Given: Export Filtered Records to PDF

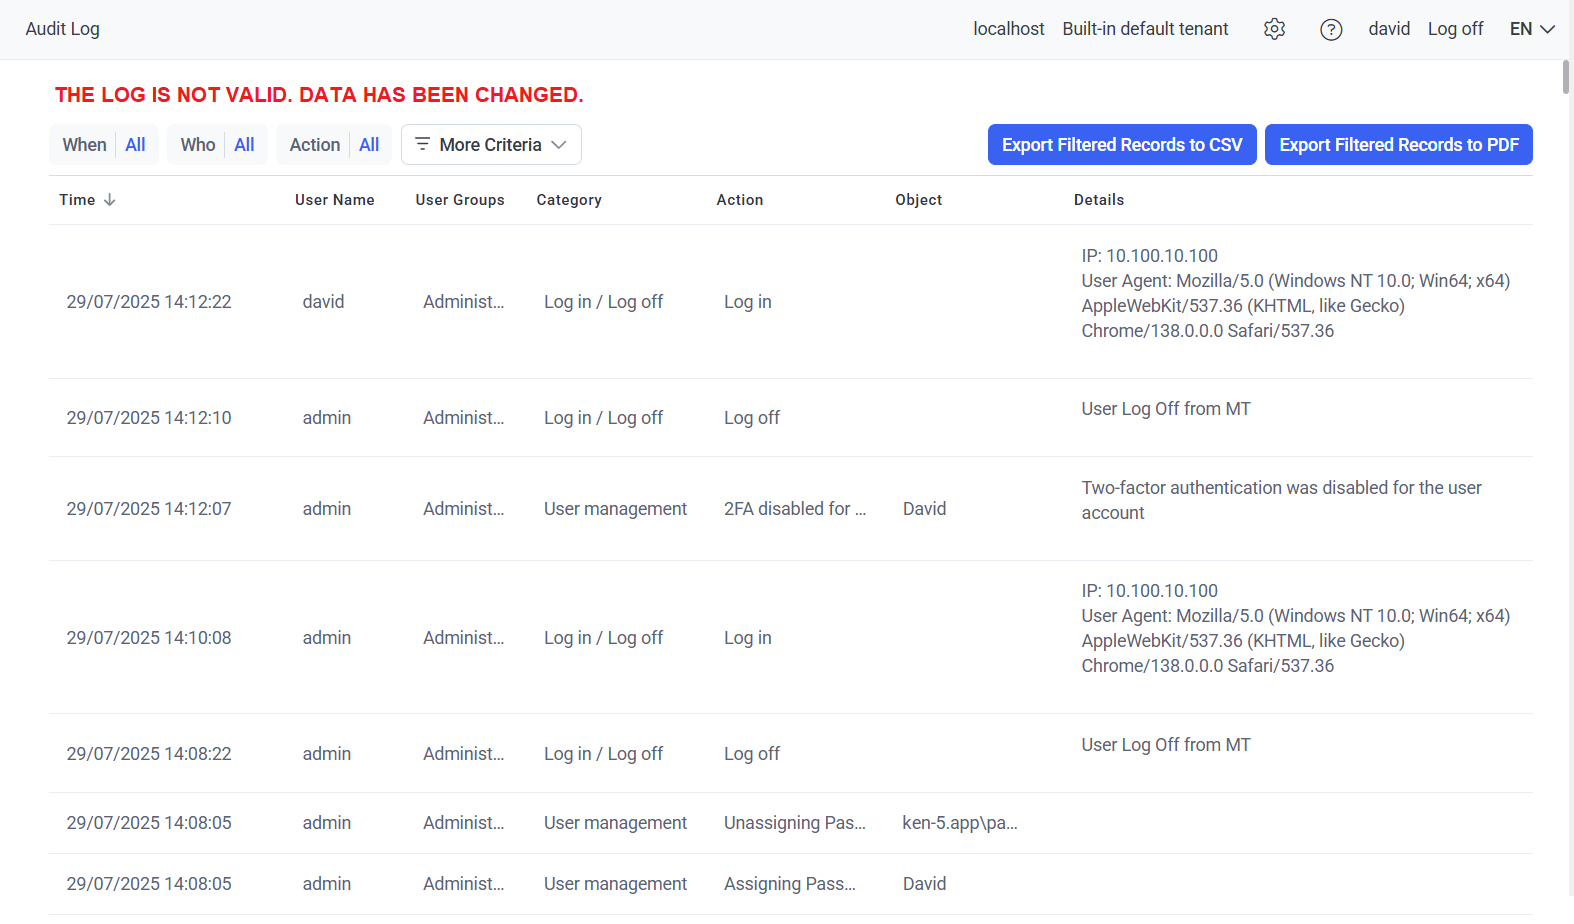Looking at the screenshot, I should pos(1398,145).
